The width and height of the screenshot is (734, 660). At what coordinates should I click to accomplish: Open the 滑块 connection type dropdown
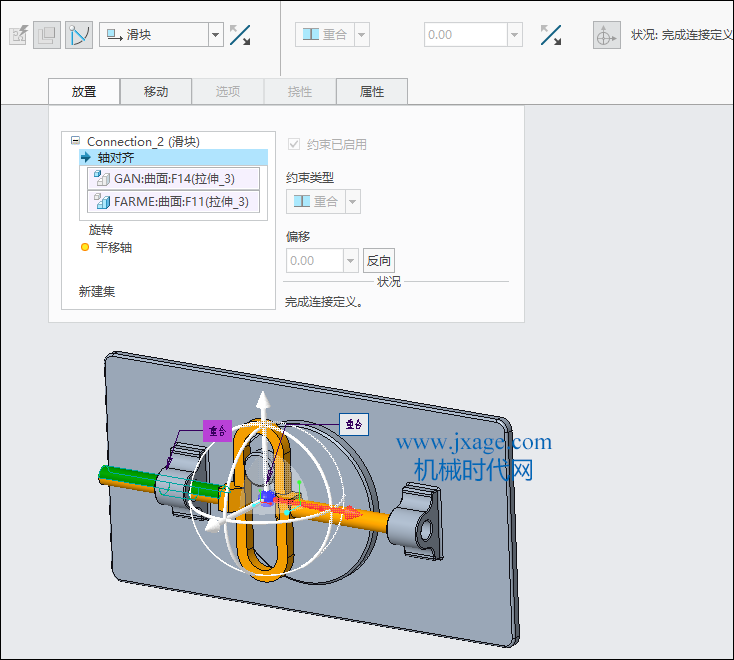(215, 35)
